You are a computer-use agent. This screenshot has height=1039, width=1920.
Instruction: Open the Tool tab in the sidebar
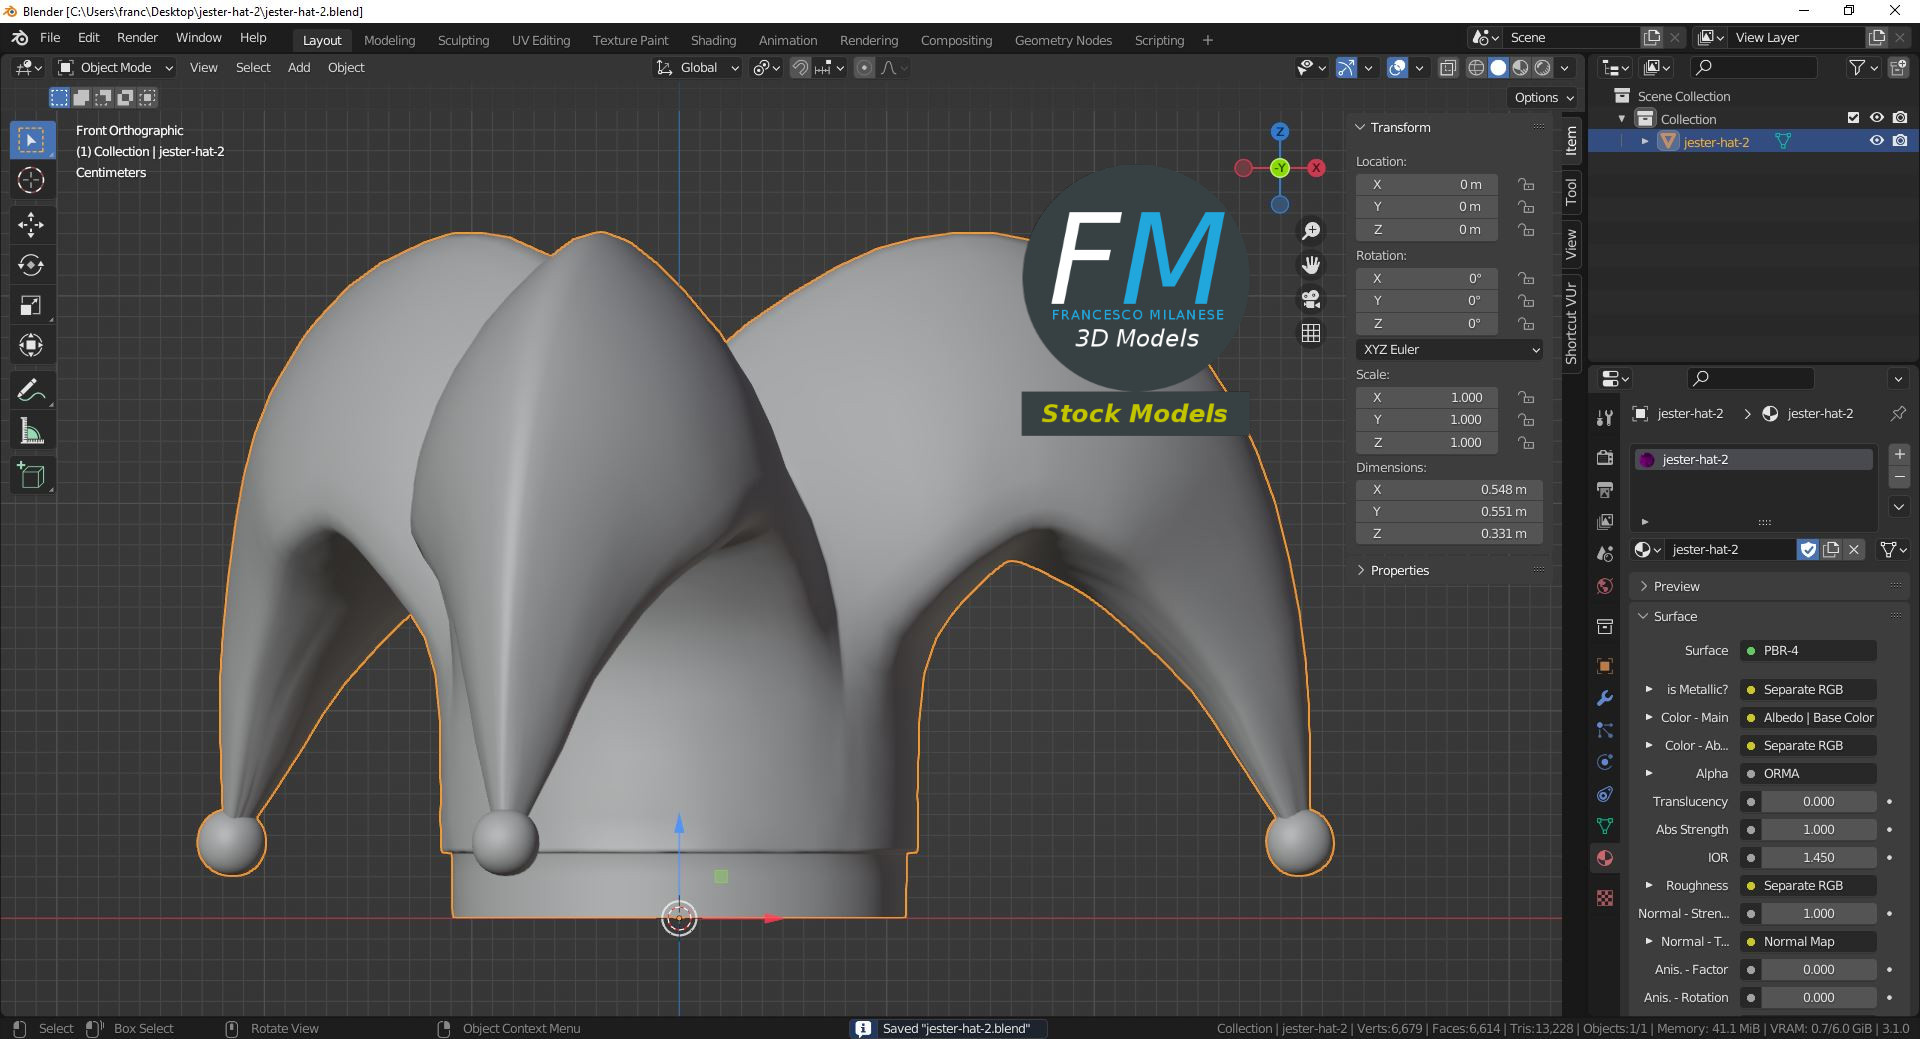click(1571, 191)
